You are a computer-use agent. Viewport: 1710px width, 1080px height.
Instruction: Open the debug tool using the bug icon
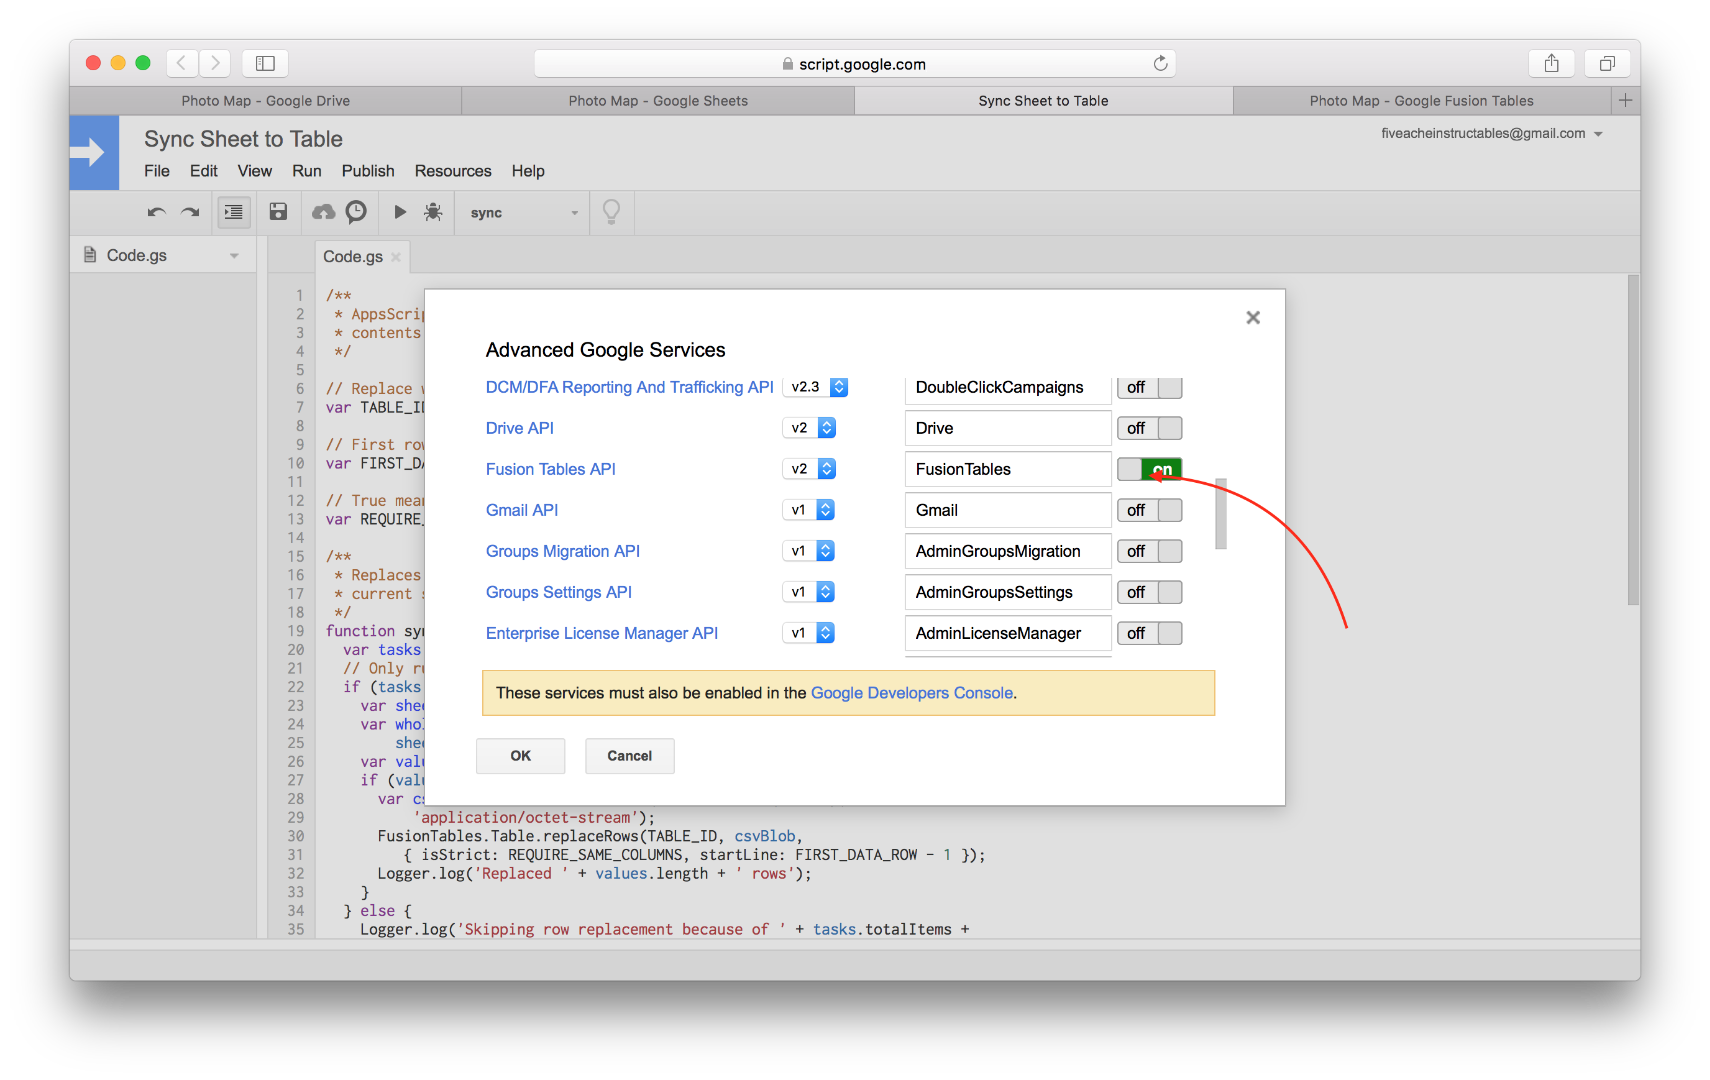tap(433, 212)
